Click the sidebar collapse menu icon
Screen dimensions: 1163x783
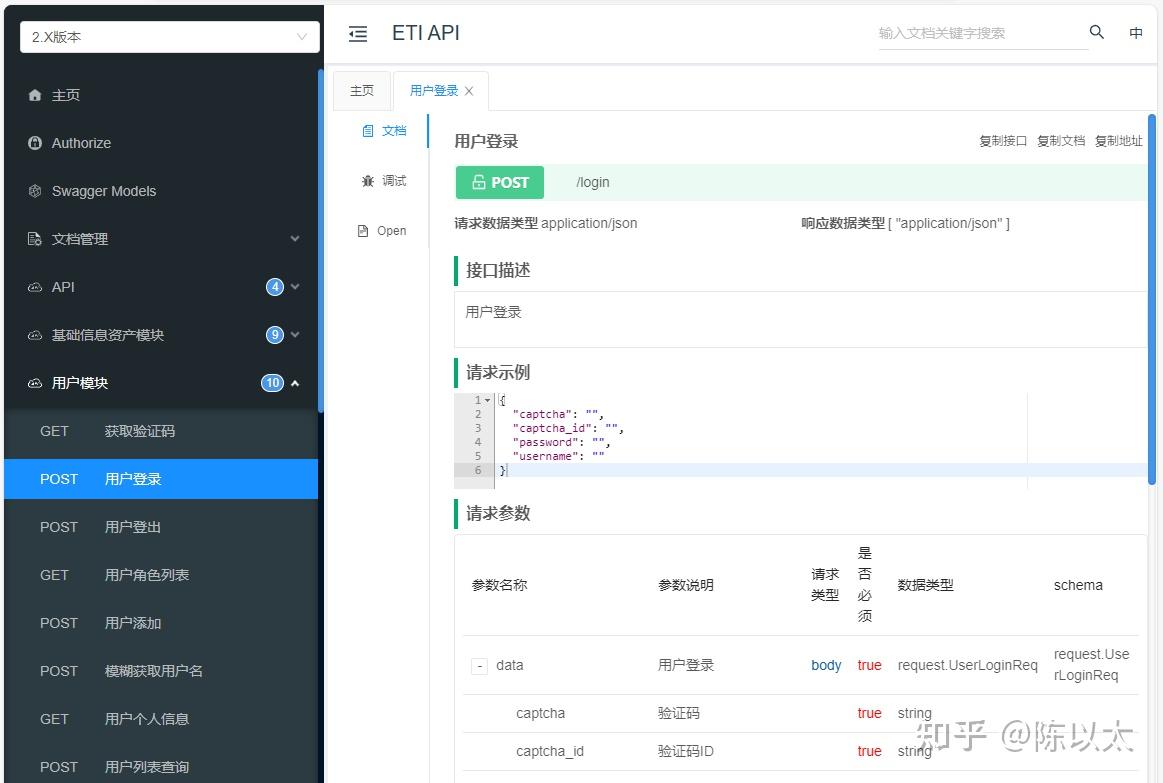click(x=358, y=33)
